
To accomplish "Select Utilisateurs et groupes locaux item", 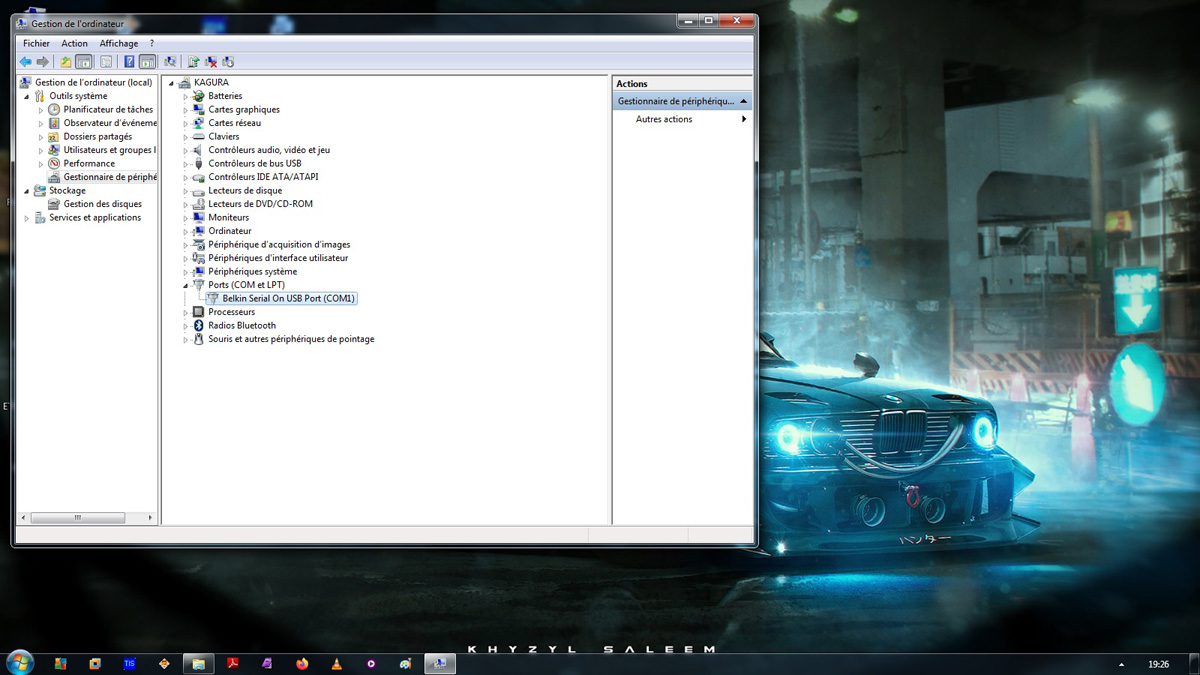I will [109, 150].
